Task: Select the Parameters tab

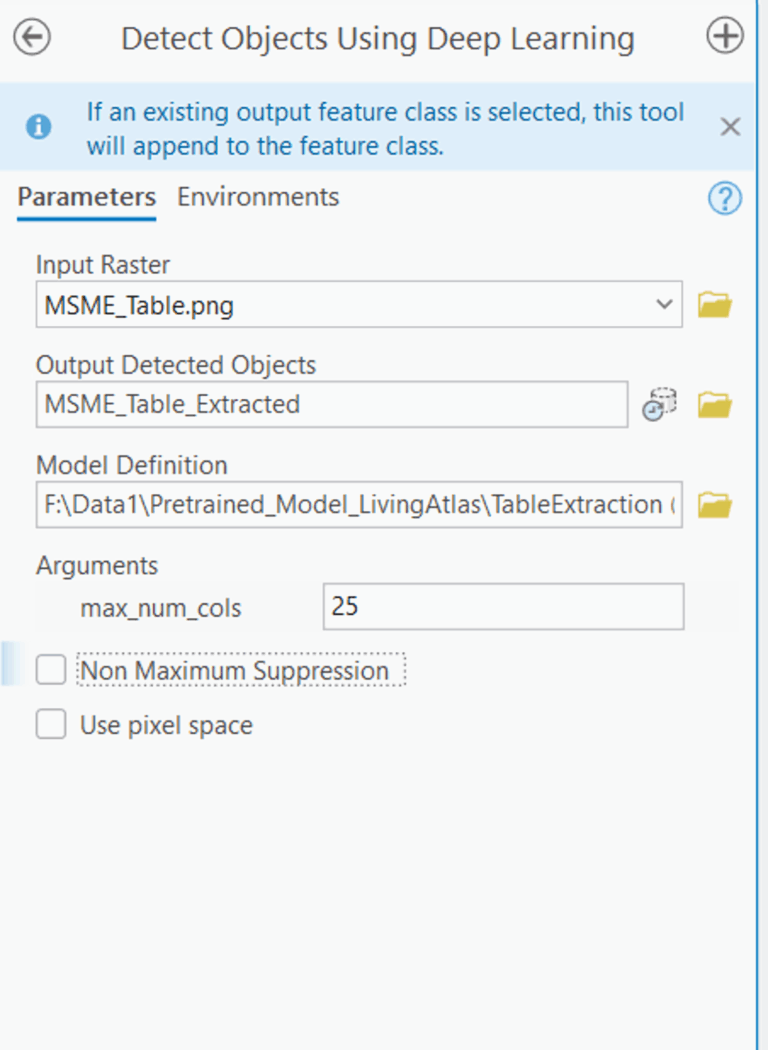Action: tap(85, 196)
